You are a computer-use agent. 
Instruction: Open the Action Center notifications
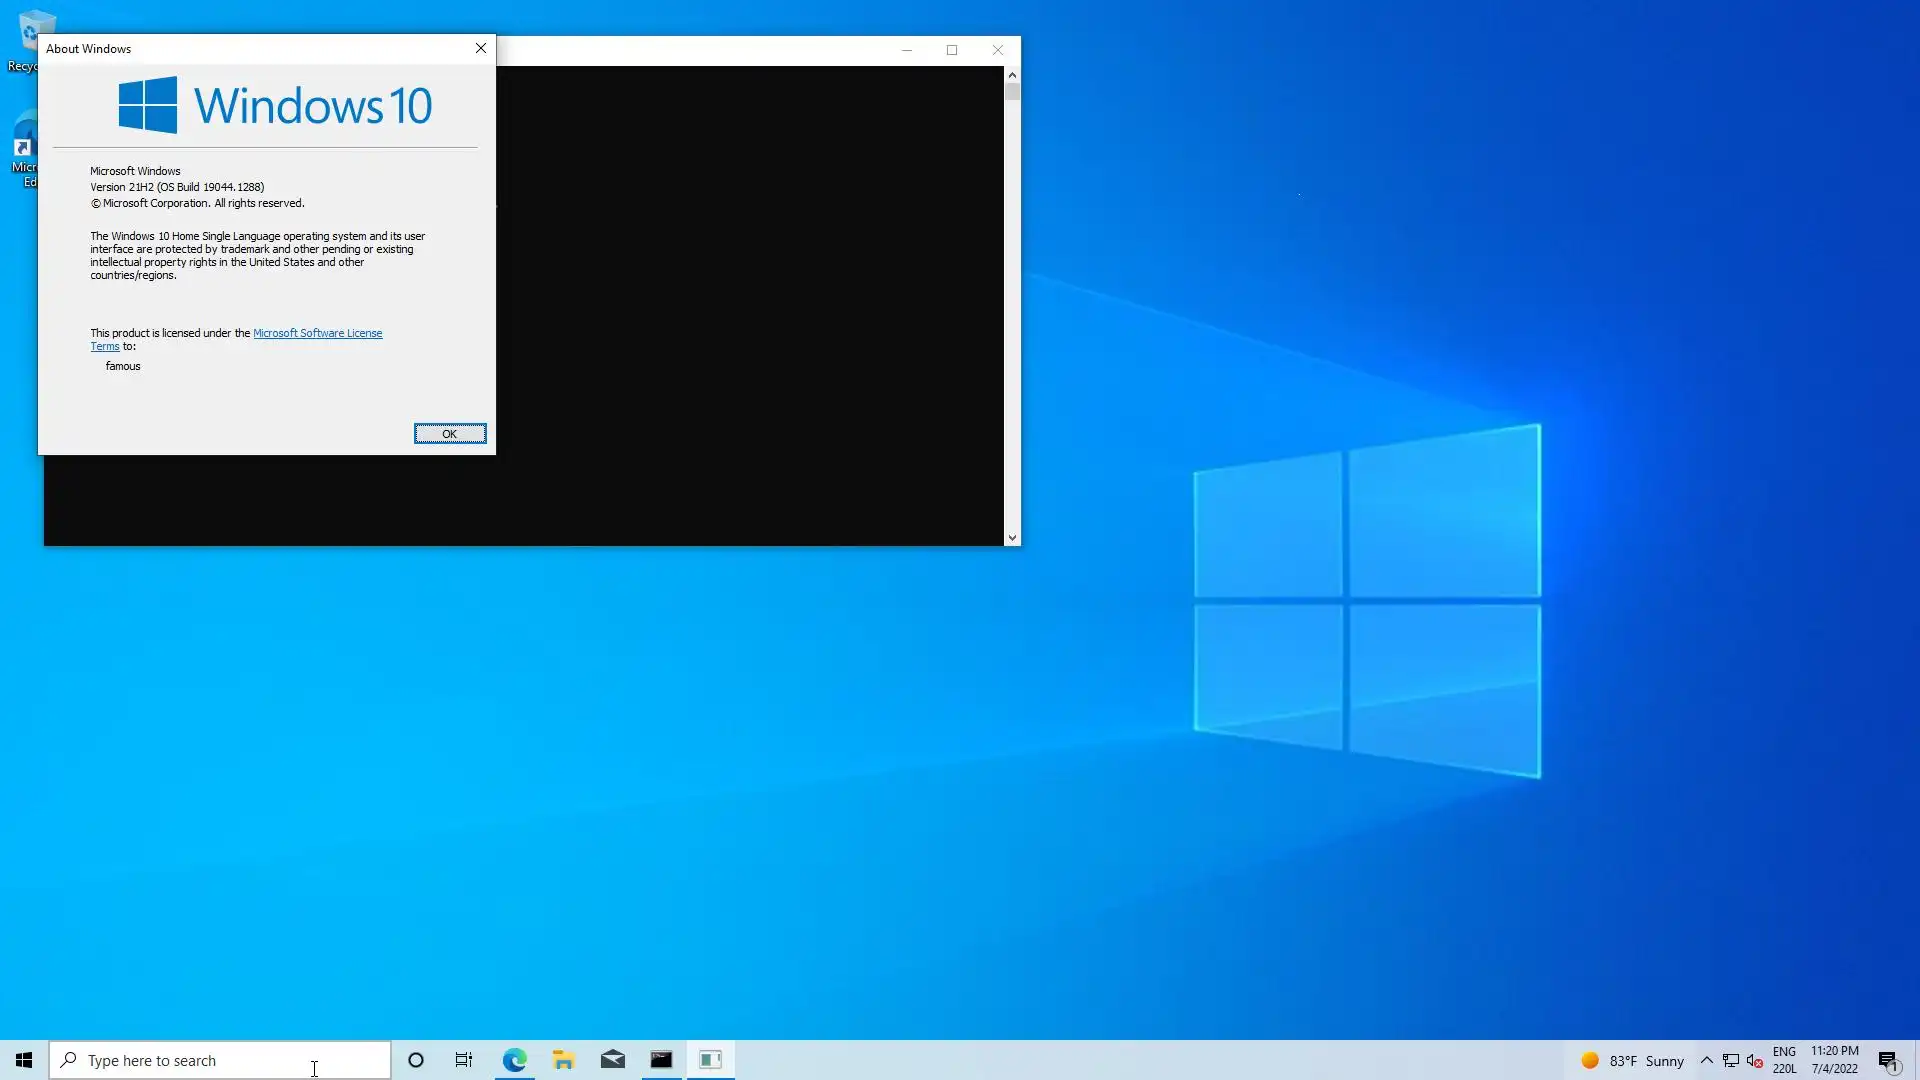tap(1888, 1060)
